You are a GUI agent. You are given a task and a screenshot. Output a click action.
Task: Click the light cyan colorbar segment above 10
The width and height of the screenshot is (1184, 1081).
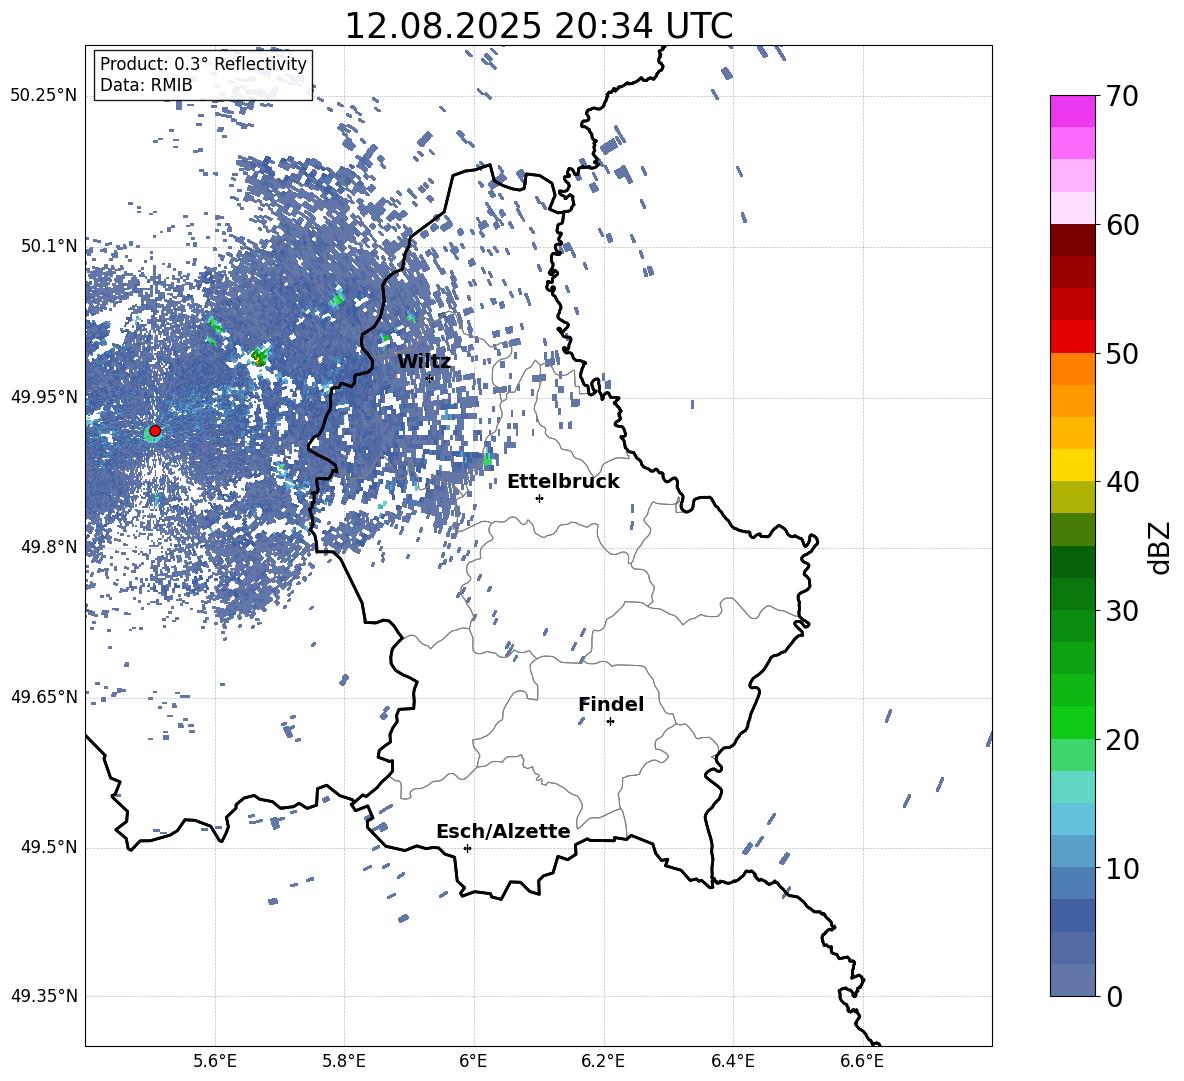coord(1072,819)
